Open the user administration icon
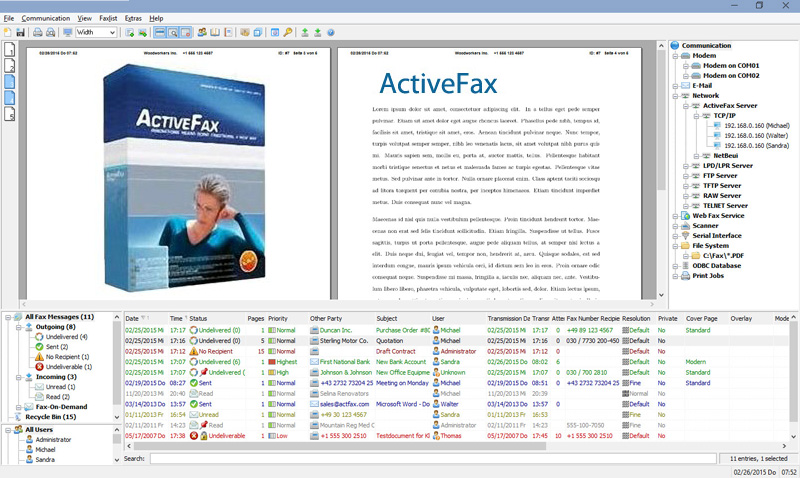This screenshot has width=800, height=478. pos(202,32)
